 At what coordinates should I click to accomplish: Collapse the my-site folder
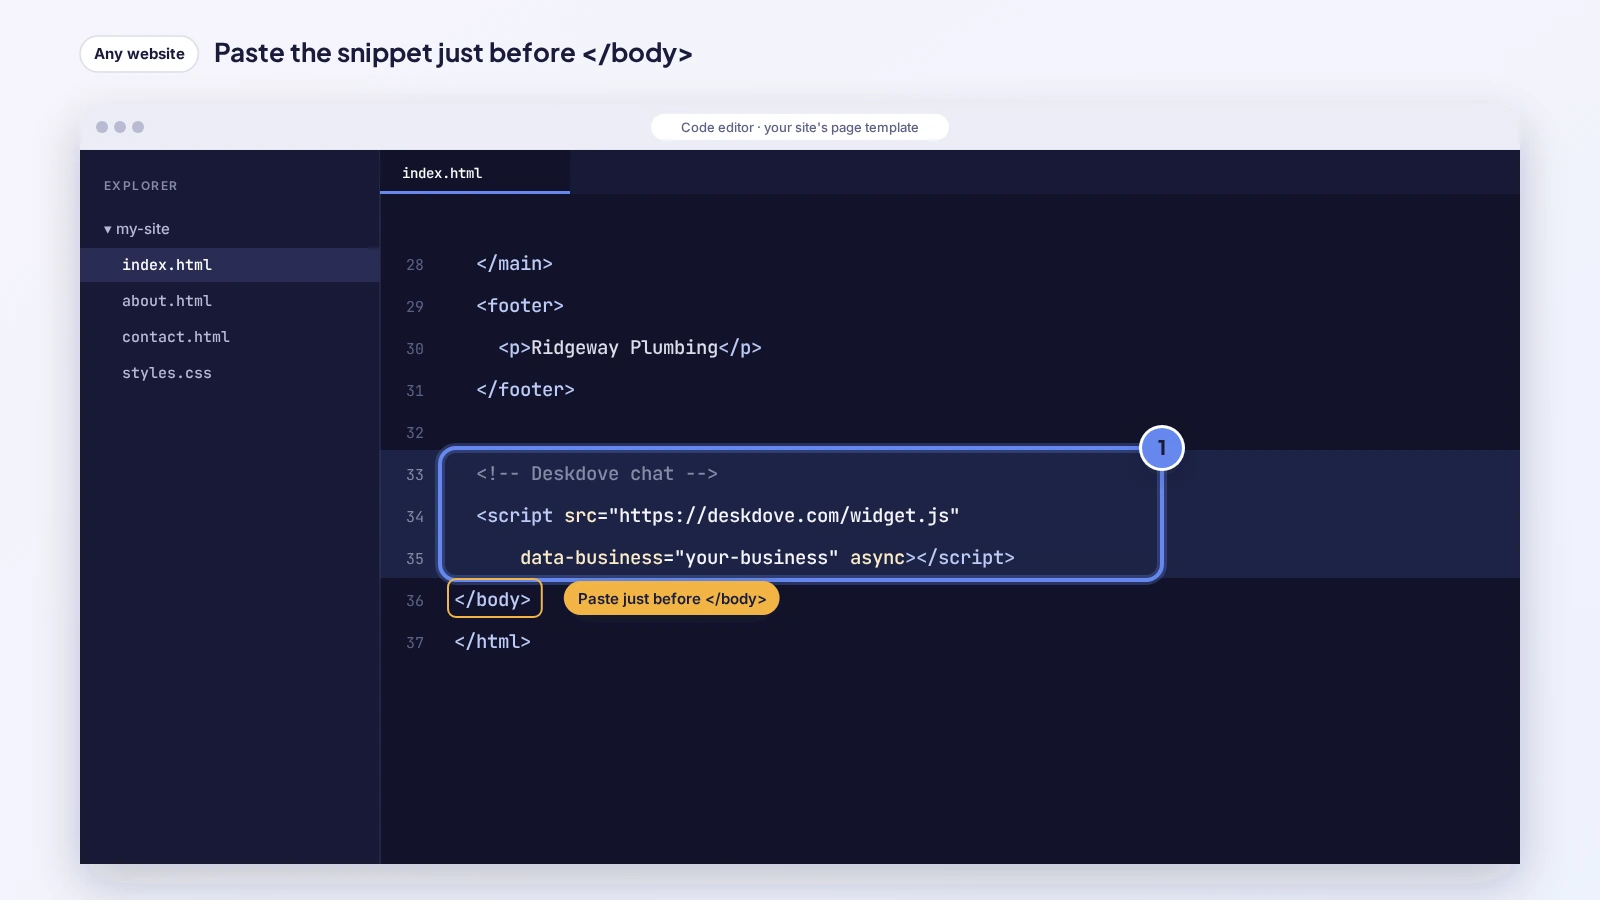pos(136,229)
